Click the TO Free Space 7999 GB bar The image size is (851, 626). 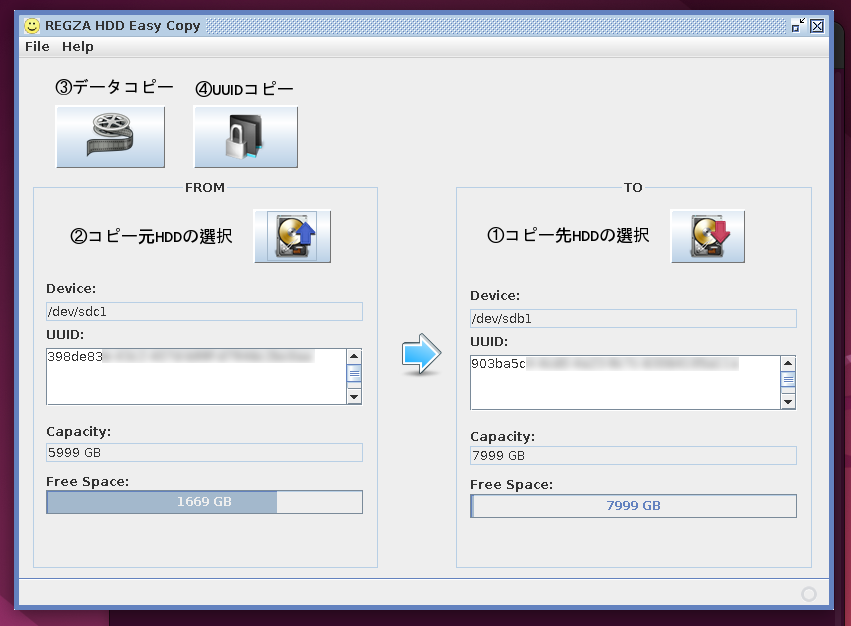[x=633, y=506]
